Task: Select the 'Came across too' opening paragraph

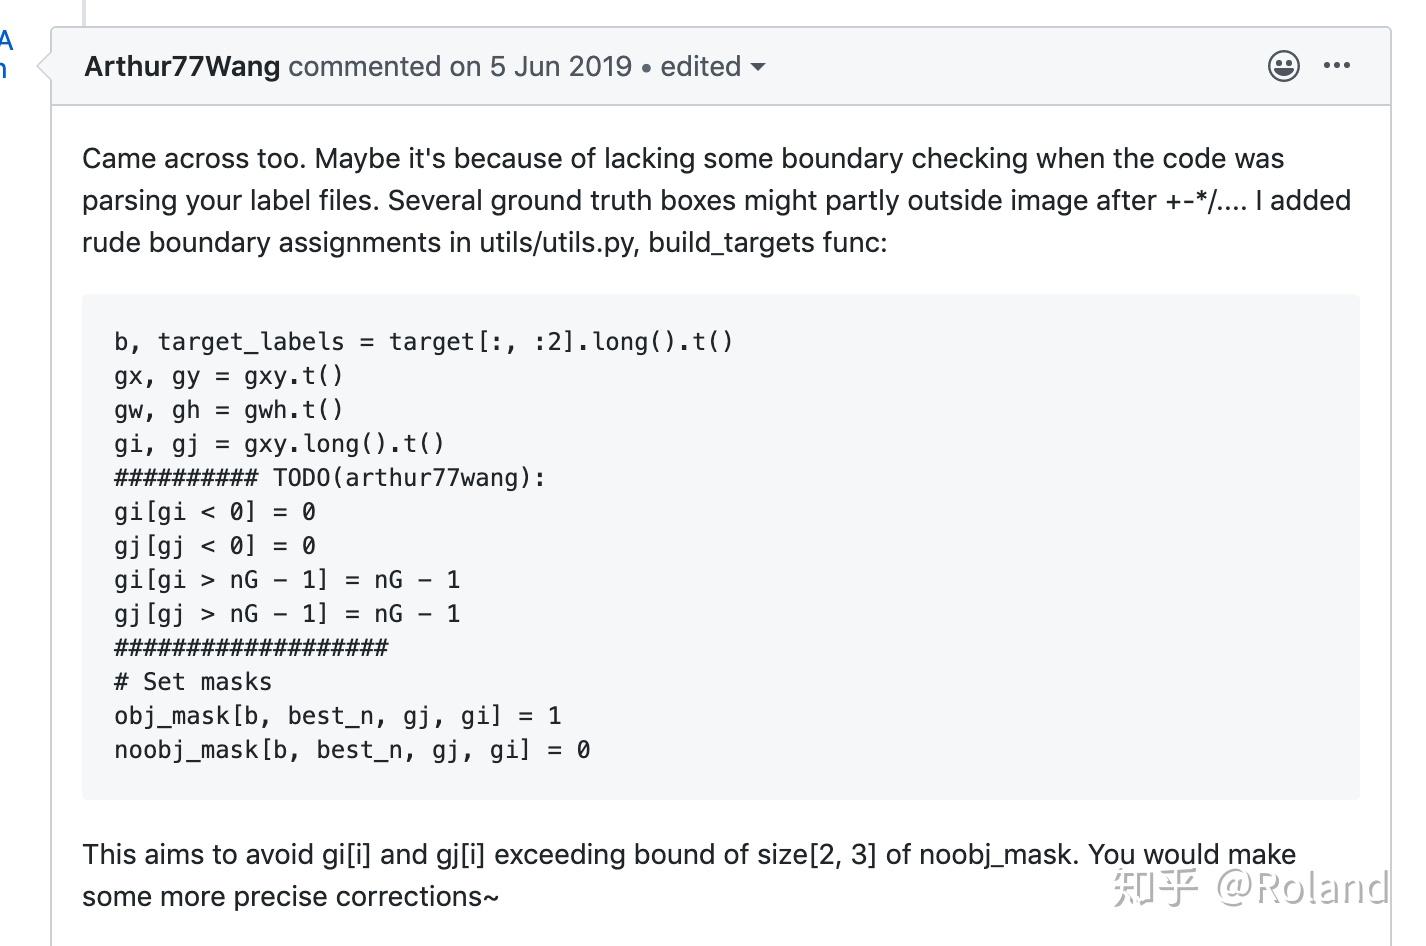Action: tap(716, 200)
